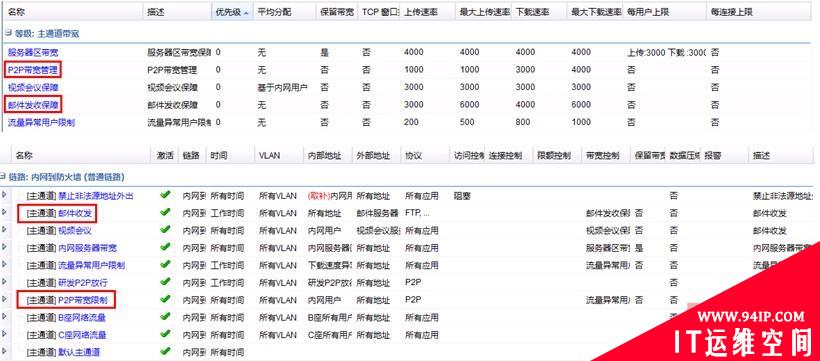Select the FTP, ... protocol cell
This screenshot has height=361, width=820.
(x=417, y=213)
